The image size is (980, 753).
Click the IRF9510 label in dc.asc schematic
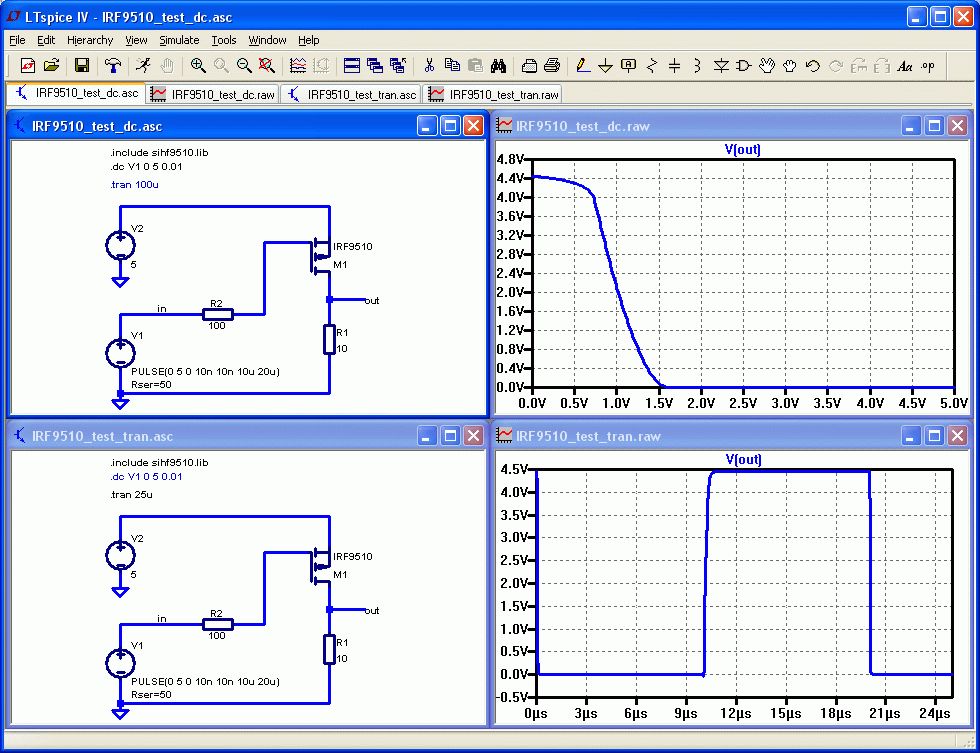(x=352, y=247)
